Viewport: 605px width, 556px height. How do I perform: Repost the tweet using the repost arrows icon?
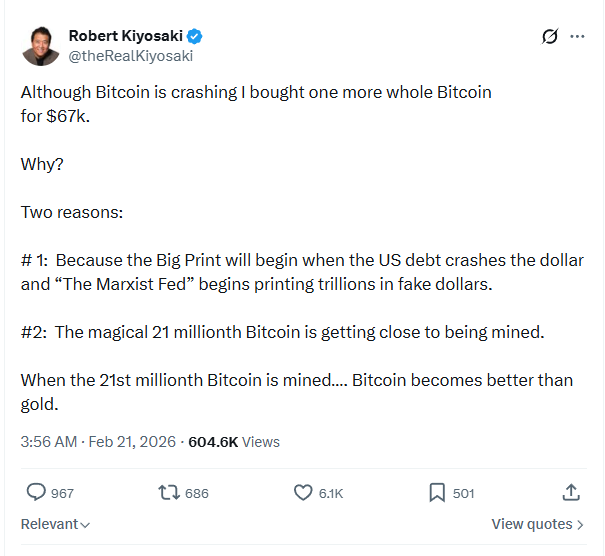click(170, 492)
